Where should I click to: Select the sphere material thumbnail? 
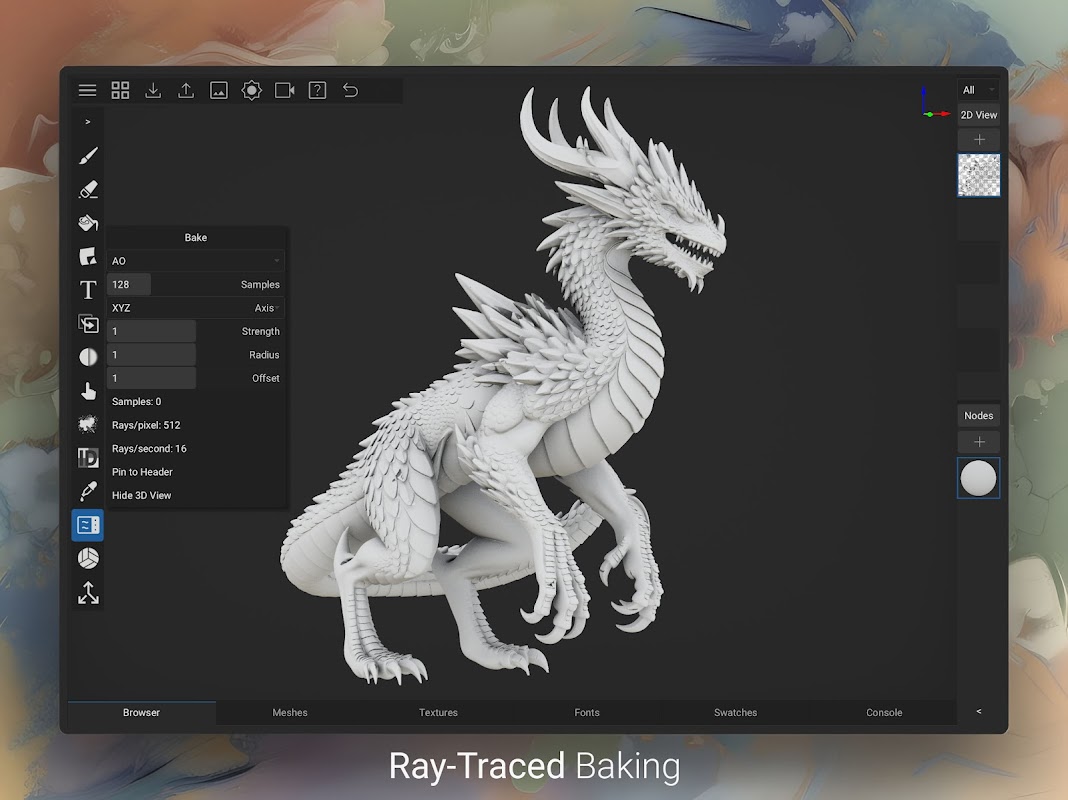pos(979,478)
